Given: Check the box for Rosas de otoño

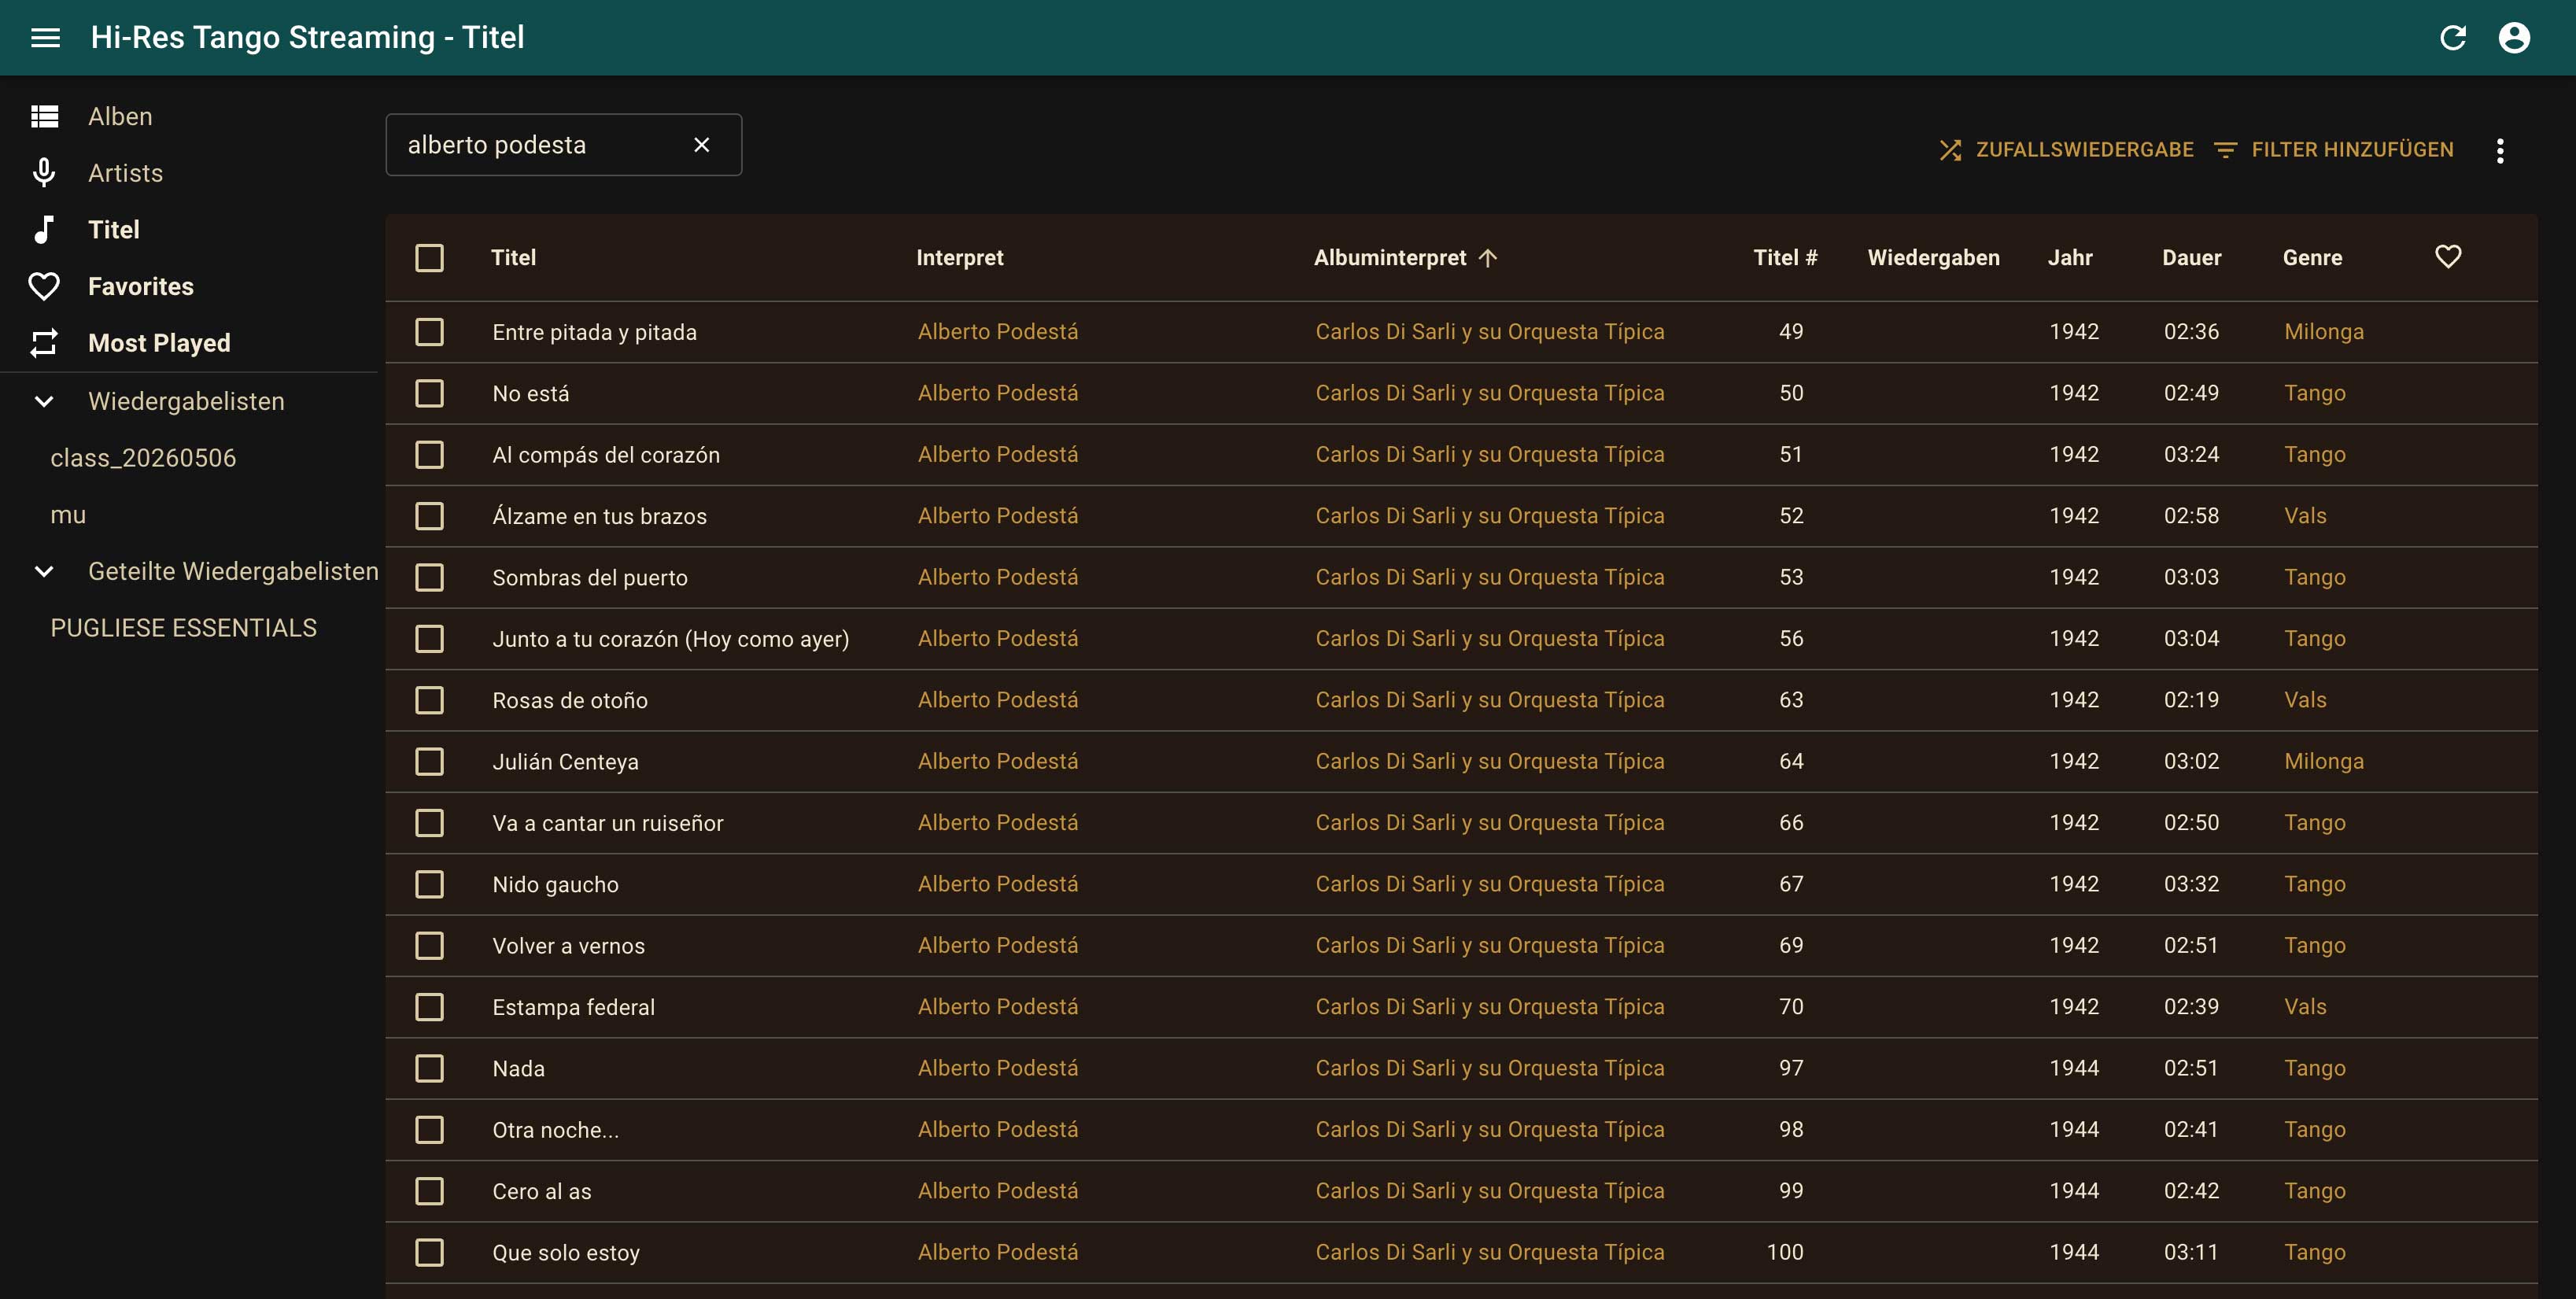Looking at the screenshot, I should (x=430, y=700).
